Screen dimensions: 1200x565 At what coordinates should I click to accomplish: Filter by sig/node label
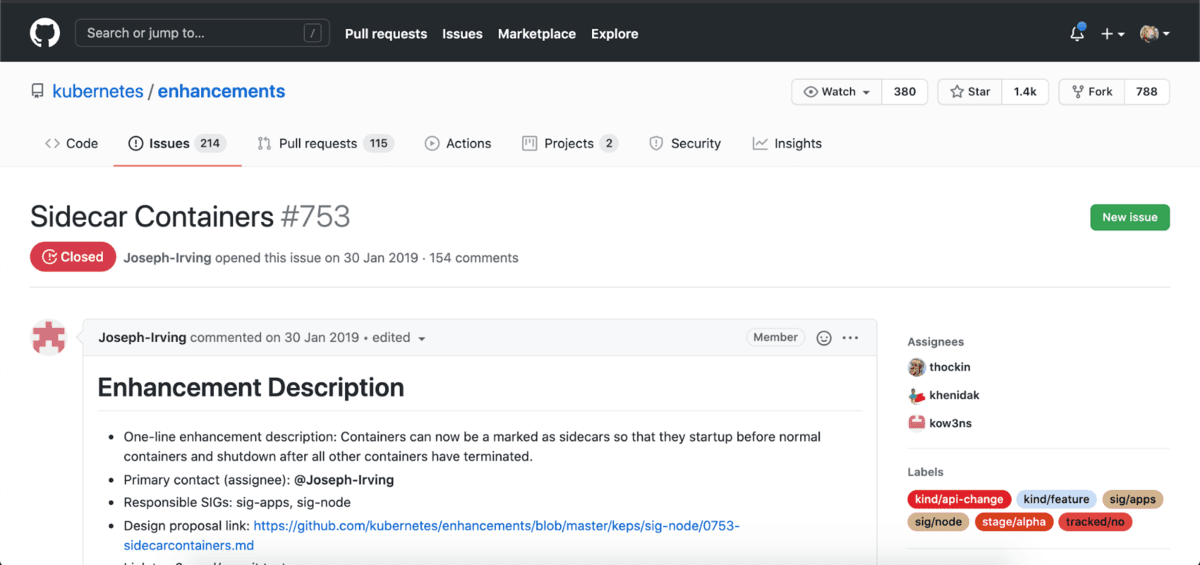(939, 521)
